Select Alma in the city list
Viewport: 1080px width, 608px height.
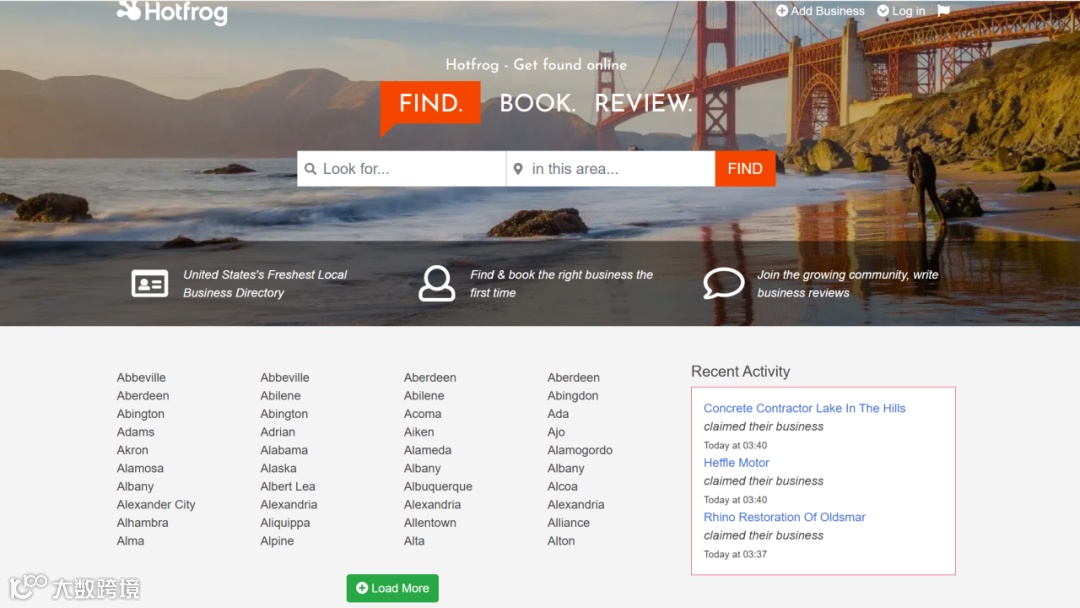130,541
